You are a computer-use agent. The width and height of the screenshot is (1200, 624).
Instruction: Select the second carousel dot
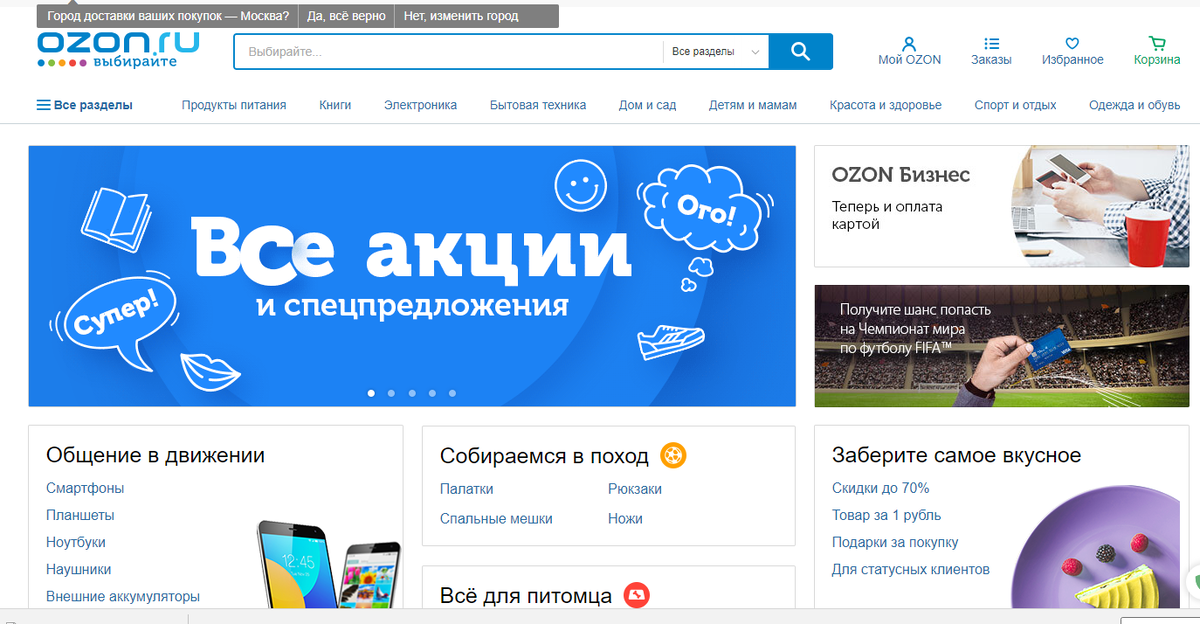pyautogui.click(x=391, y=394)
